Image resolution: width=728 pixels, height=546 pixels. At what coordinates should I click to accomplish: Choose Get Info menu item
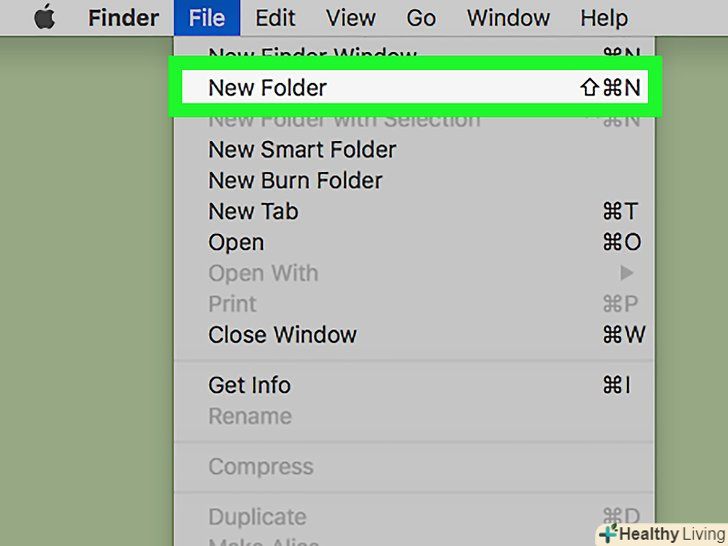click(249, 385)
